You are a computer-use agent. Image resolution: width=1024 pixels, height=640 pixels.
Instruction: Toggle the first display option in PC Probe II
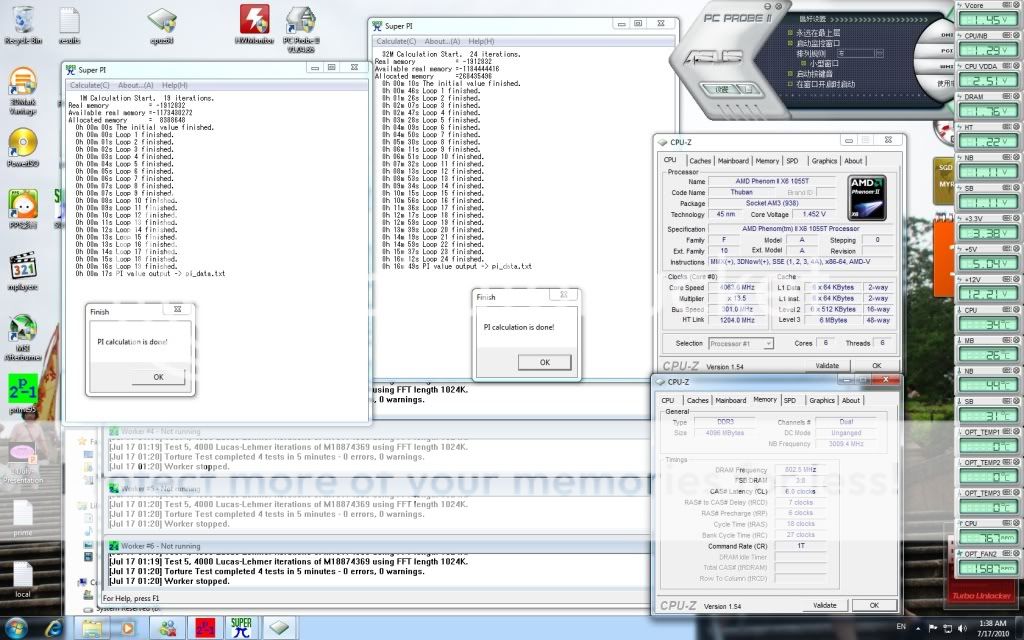click(789, 30)
